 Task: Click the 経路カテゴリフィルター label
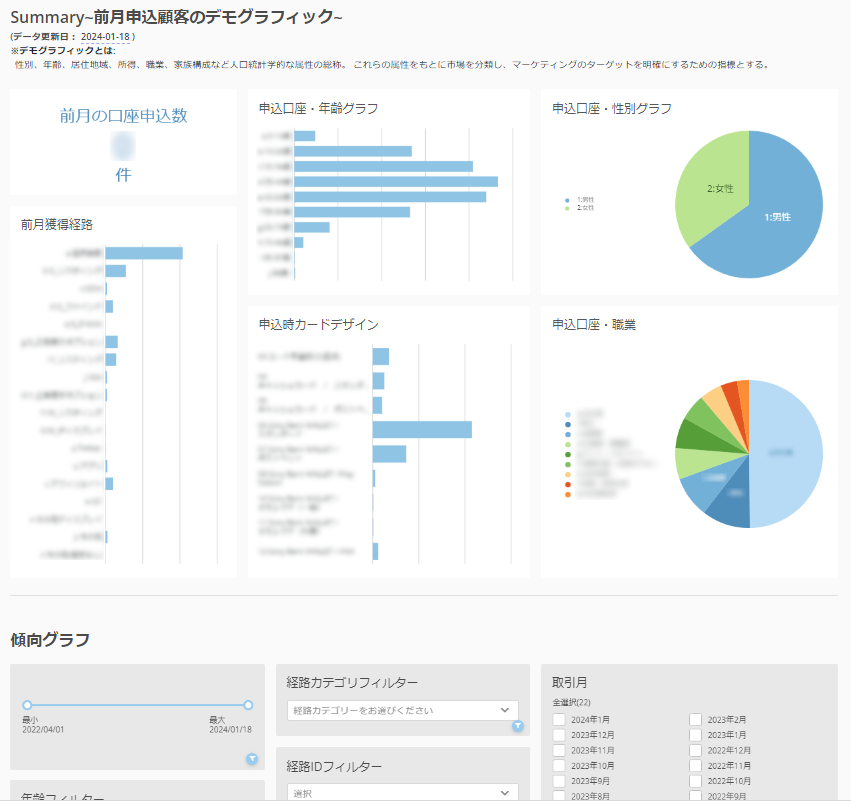click(352, 682)
